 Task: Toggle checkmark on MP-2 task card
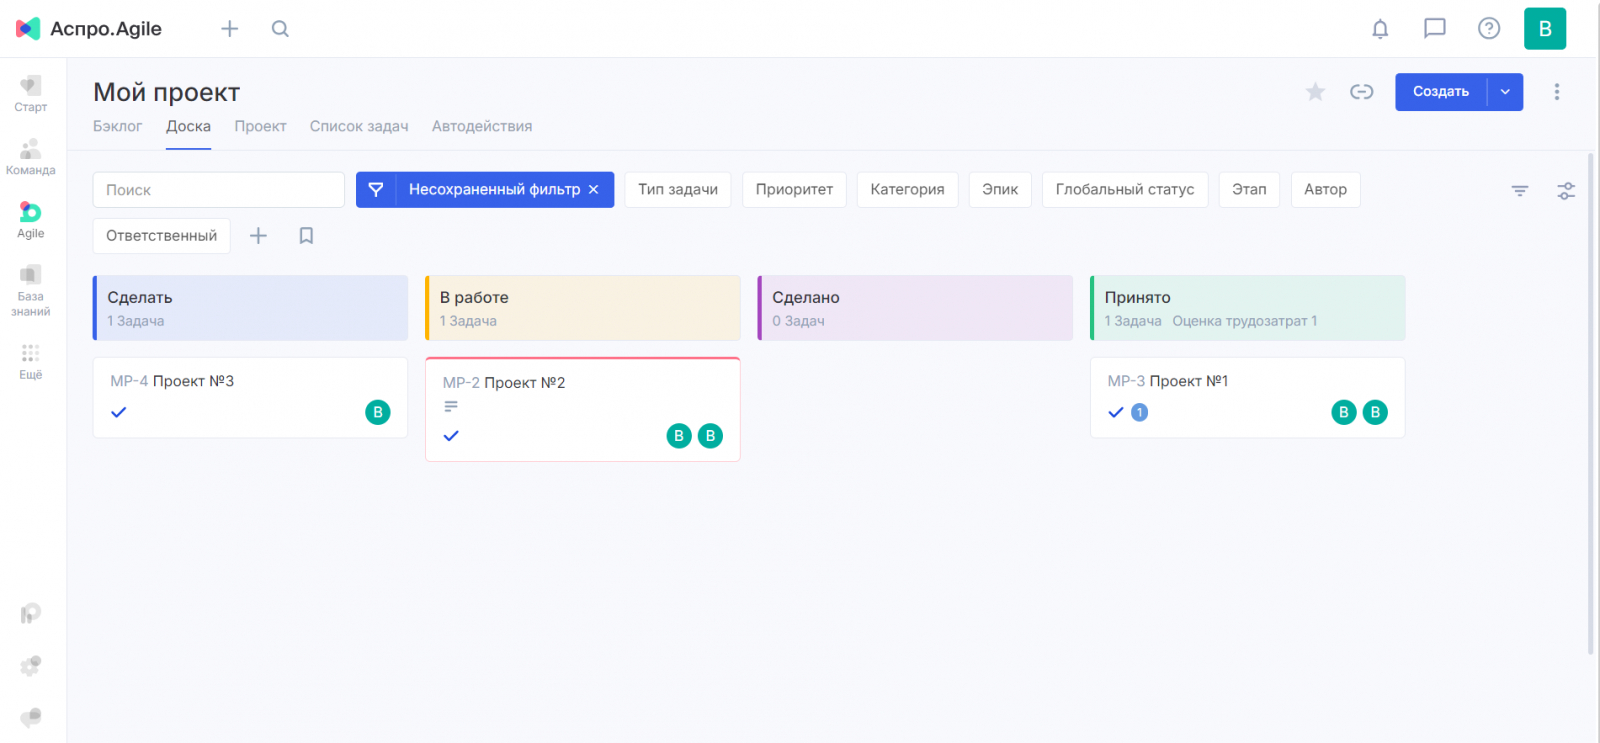pos(451,436)
